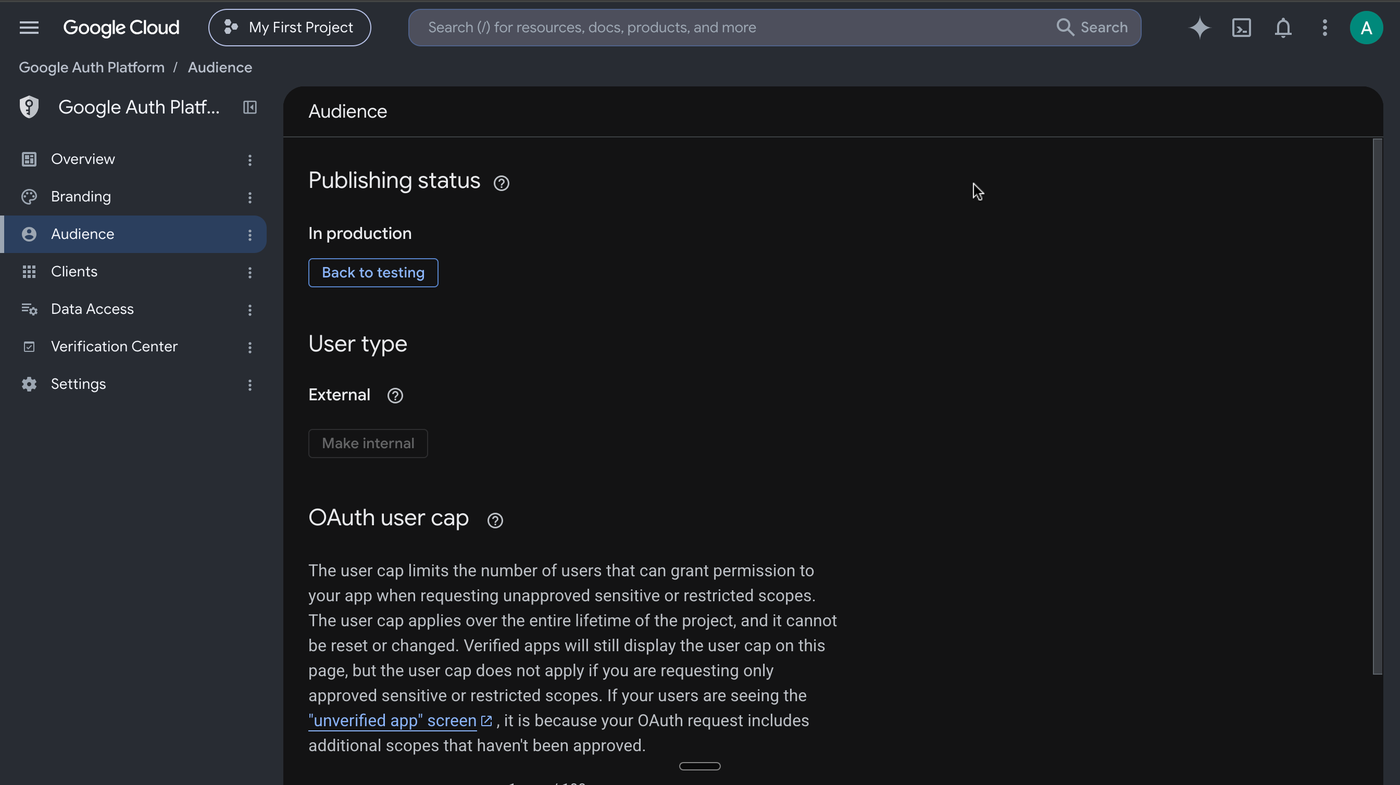Click help icon beside External user type
The height and width of the screenshot is (785, 1400).
[x=395, y=396]
